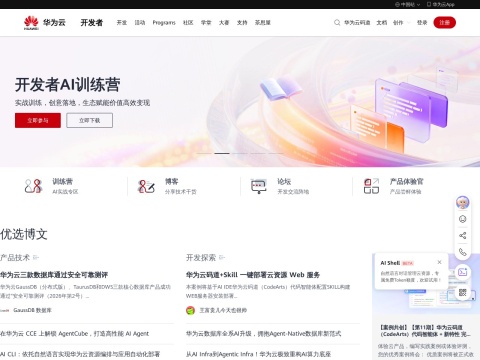This screenshot has height=360, width=480.
Task: Open article 华为云三款数据库通过安全可靠测评
Action: 54,275
